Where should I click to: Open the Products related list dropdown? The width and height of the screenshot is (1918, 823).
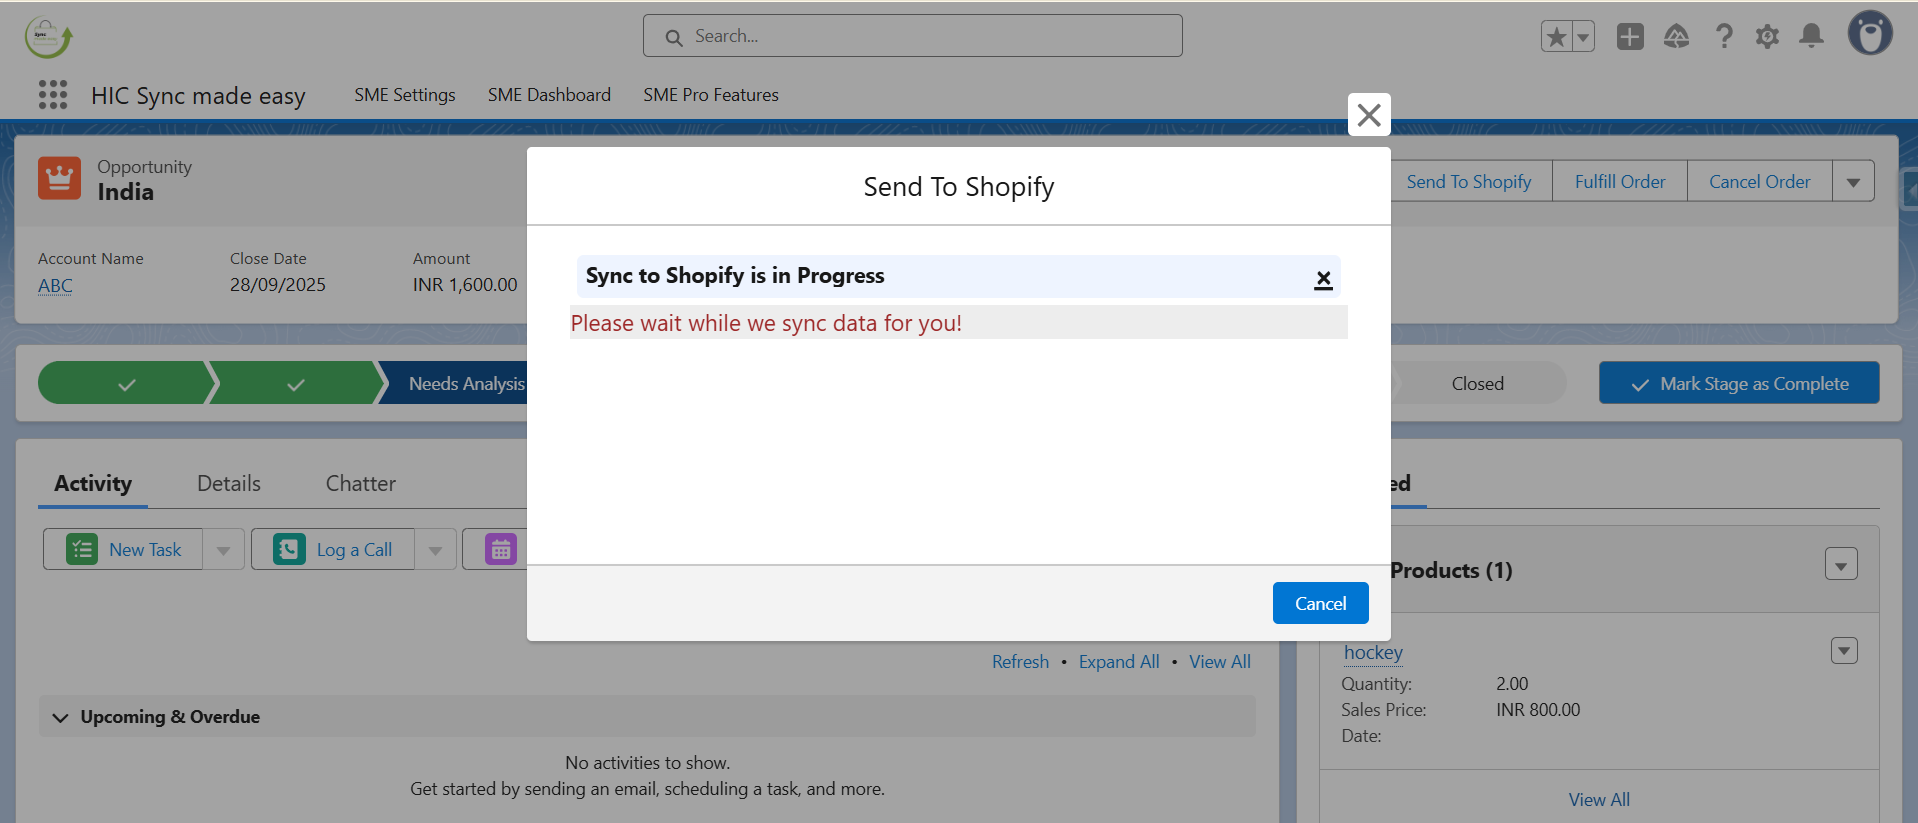(x=1841, y=565)
